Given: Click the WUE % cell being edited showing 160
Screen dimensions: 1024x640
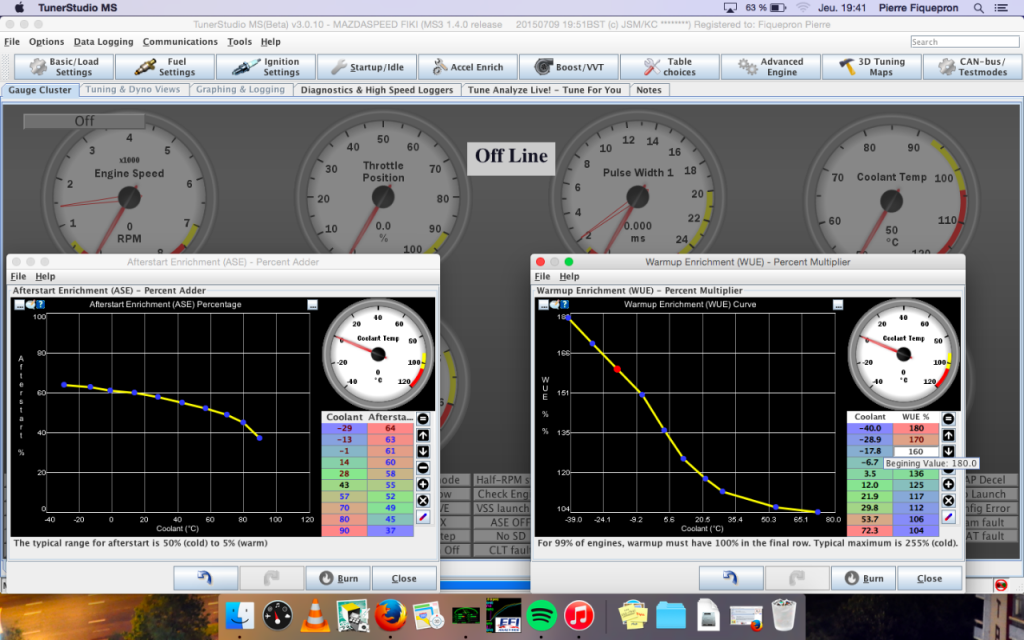Looking at the screenshot, I should coord(916,451).
